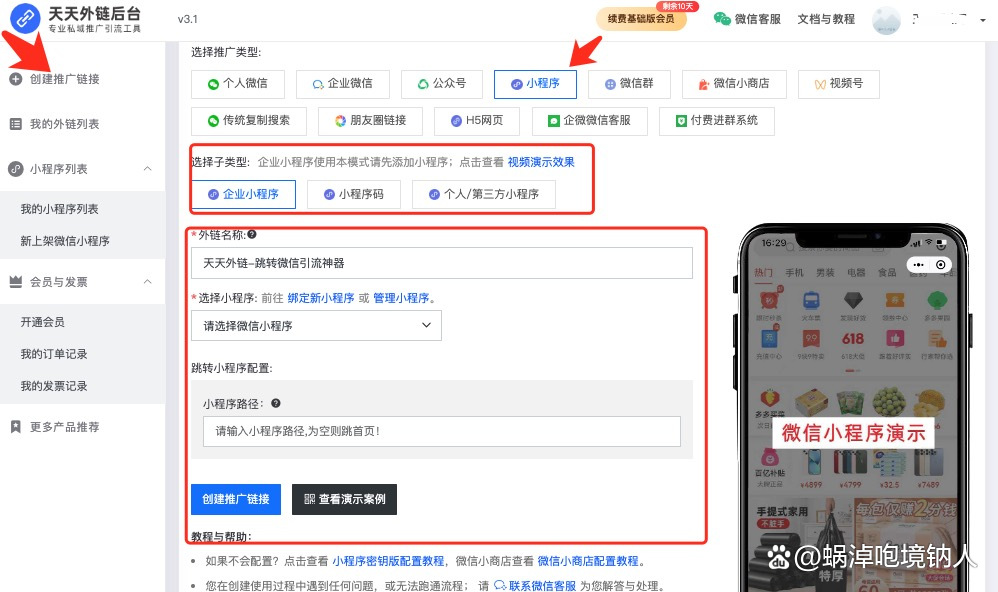Open 我的发票记录 submenu item
Image resolution: width=998 pixels, height=592 pixels.
[x=53, y=386]
